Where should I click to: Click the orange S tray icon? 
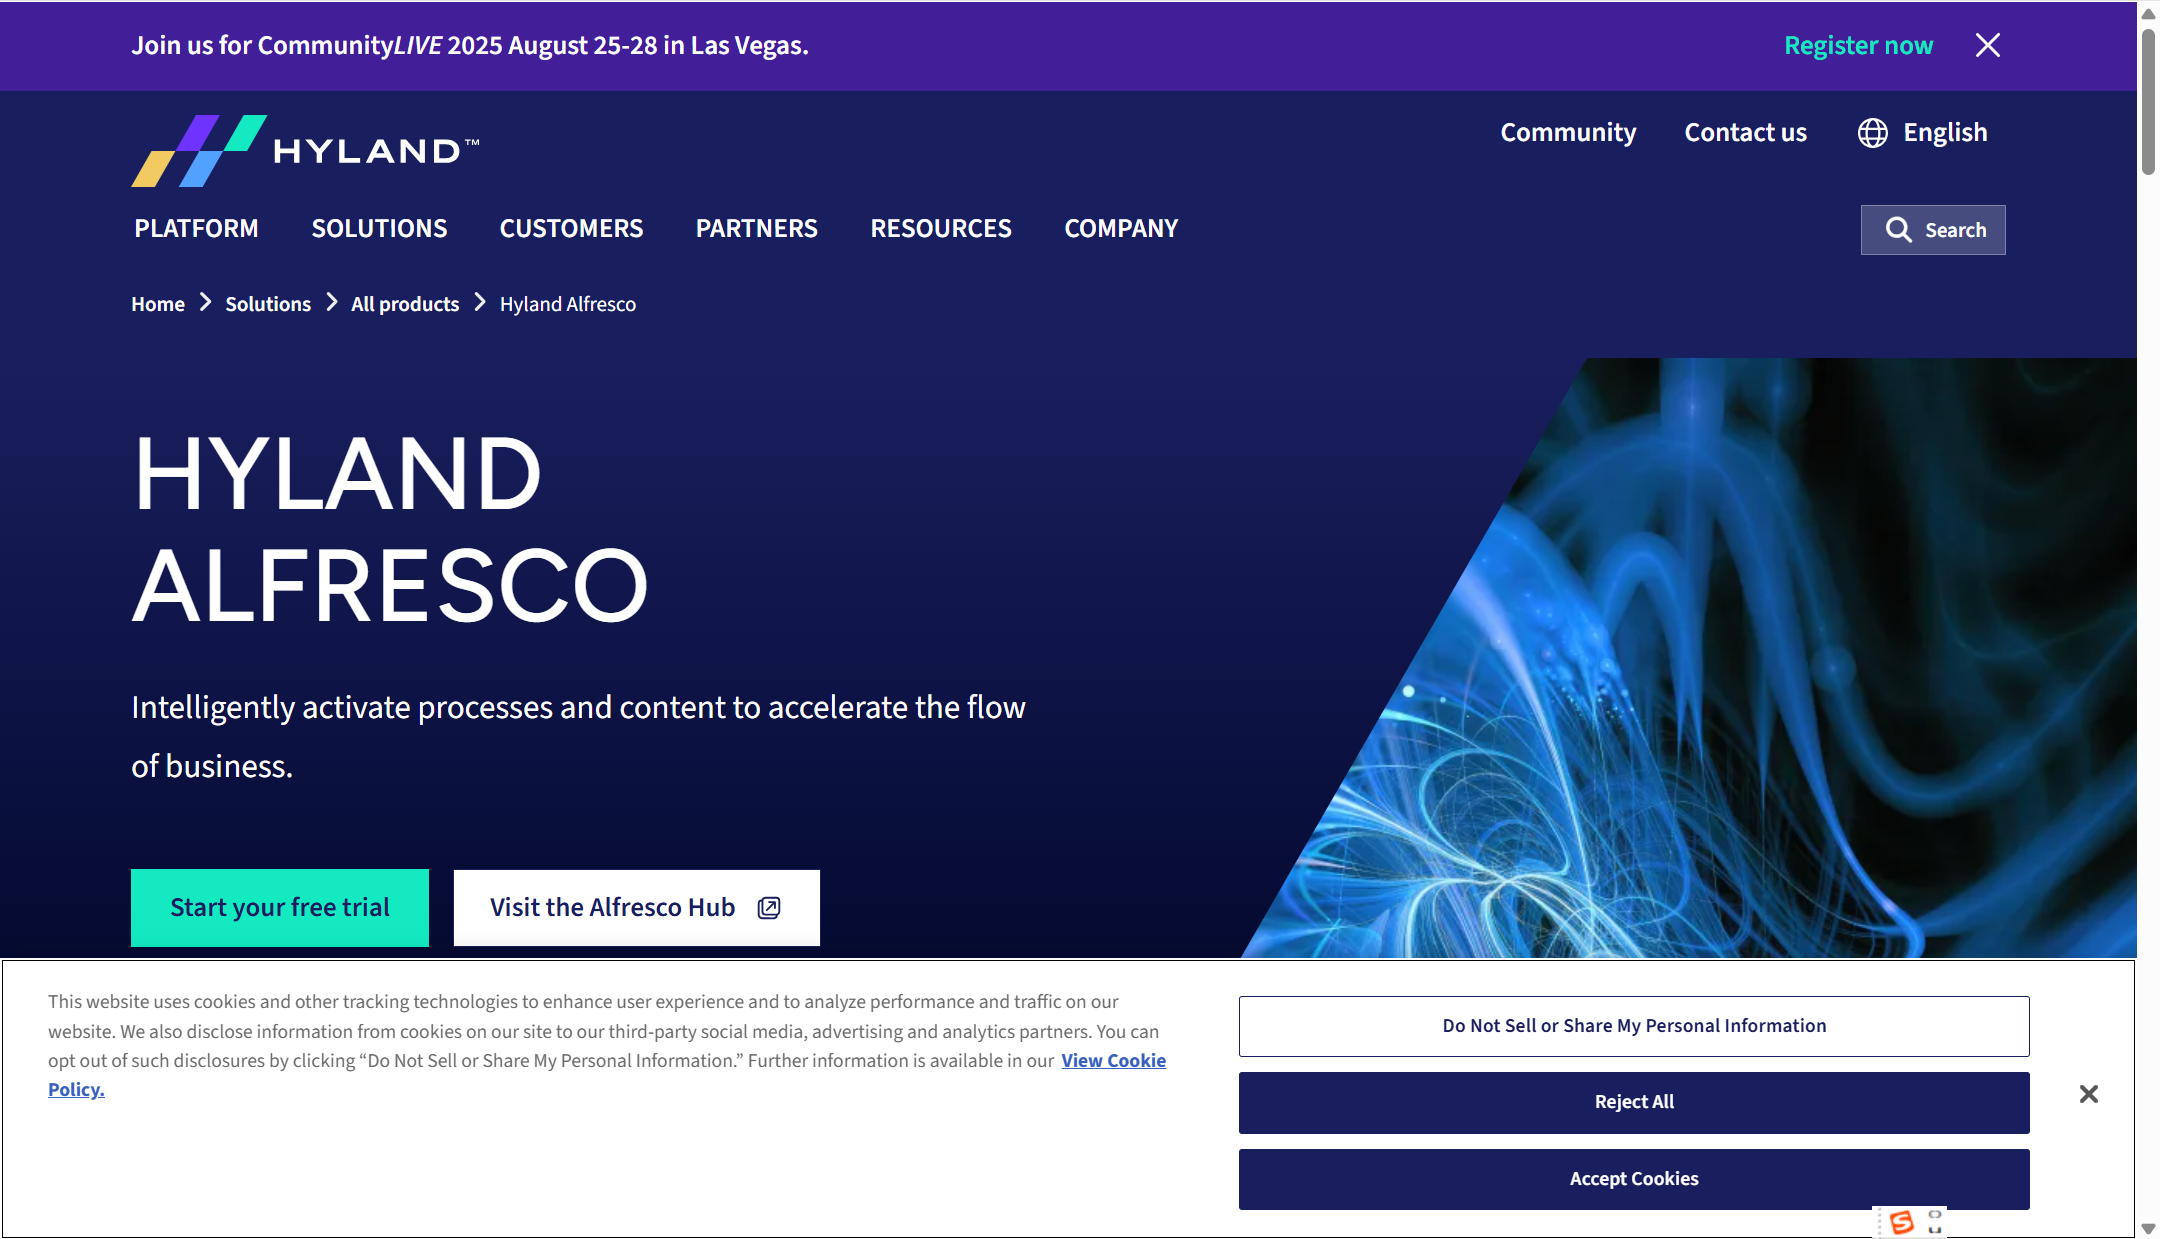tap(1901, 1222)
